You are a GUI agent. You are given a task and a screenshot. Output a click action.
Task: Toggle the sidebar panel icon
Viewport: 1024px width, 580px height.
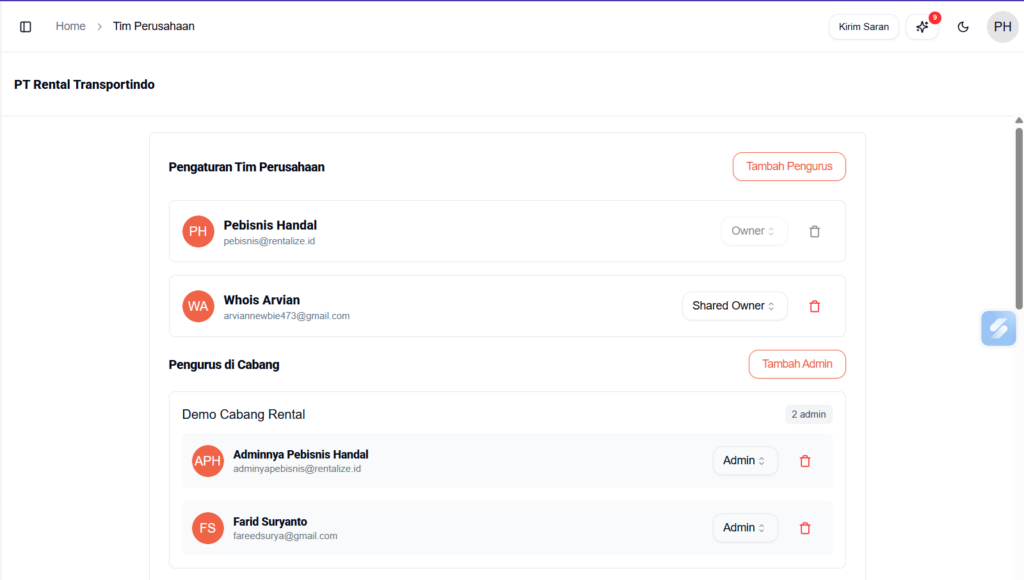coord(26,27)
